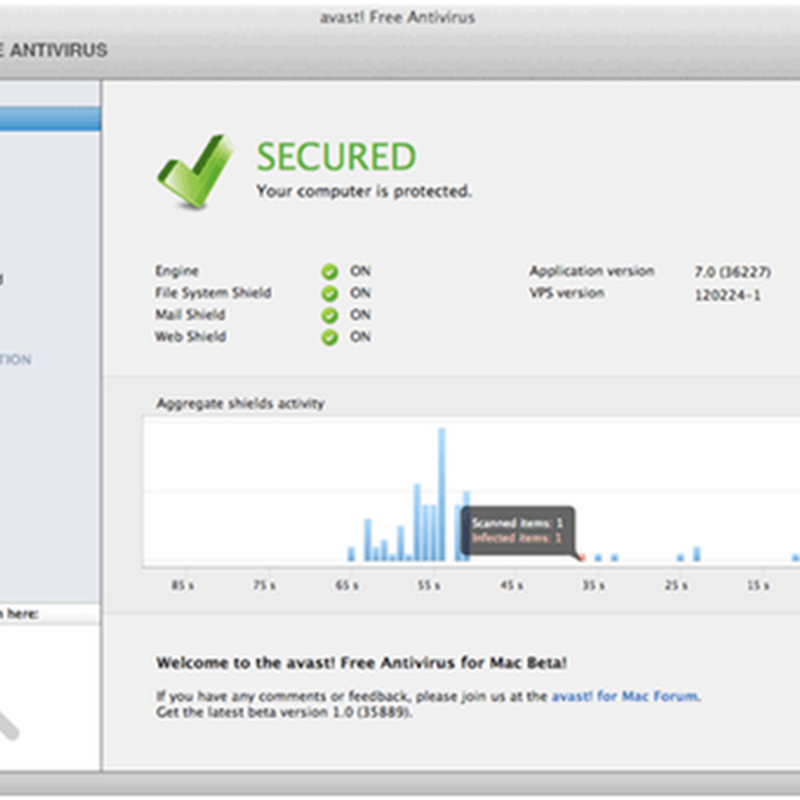Click the Web Shield ON status icon
The height and width of the screenshot is (800, 800).
(x=330, y=337)
